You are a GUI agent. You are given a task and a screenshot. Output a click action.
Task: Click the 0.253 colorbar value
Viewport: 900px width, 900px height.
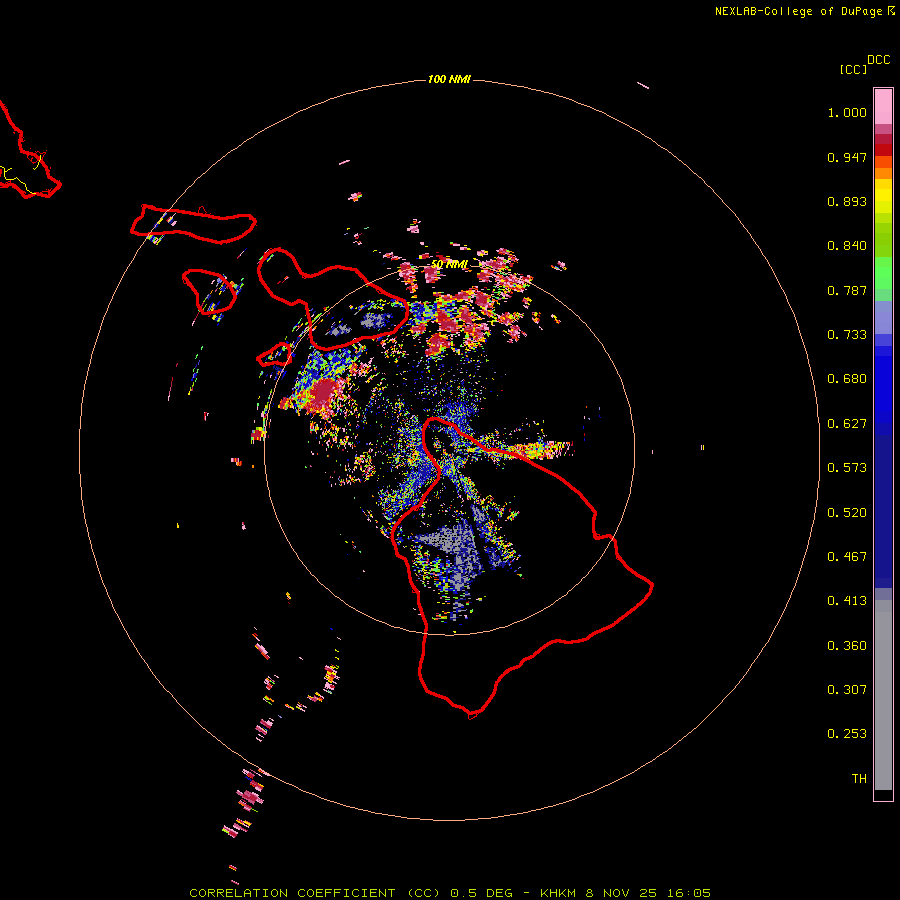847,734
